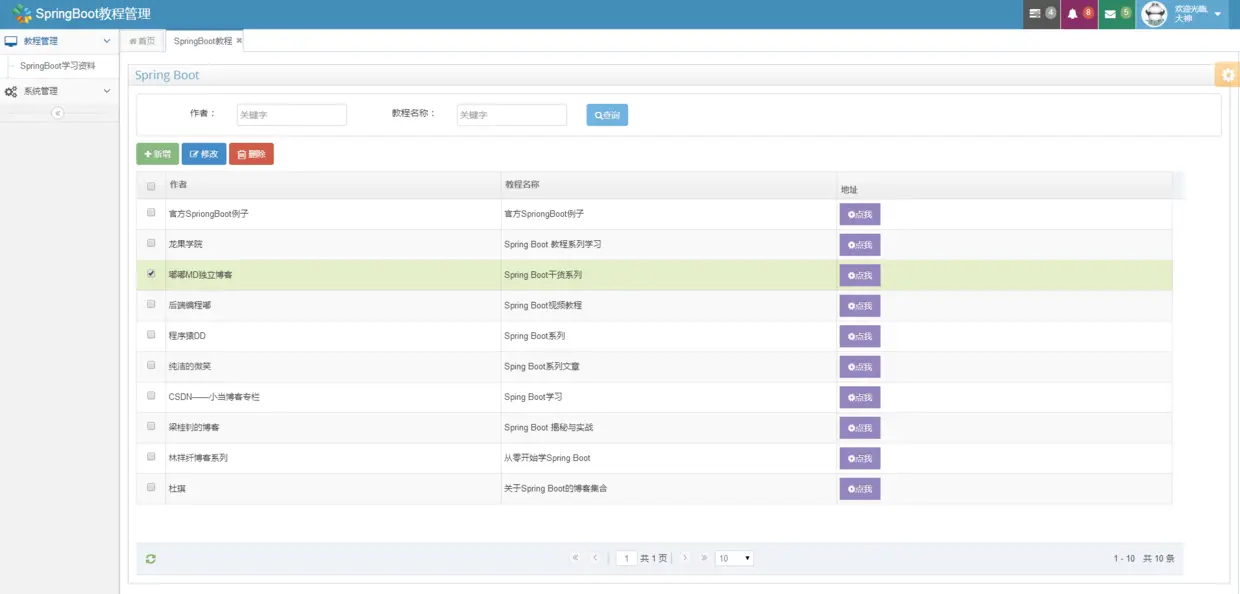Screen dimensions: 1240x594
Task: Check the 后端编程嘟 row checkbox
Action: [151, 304]
